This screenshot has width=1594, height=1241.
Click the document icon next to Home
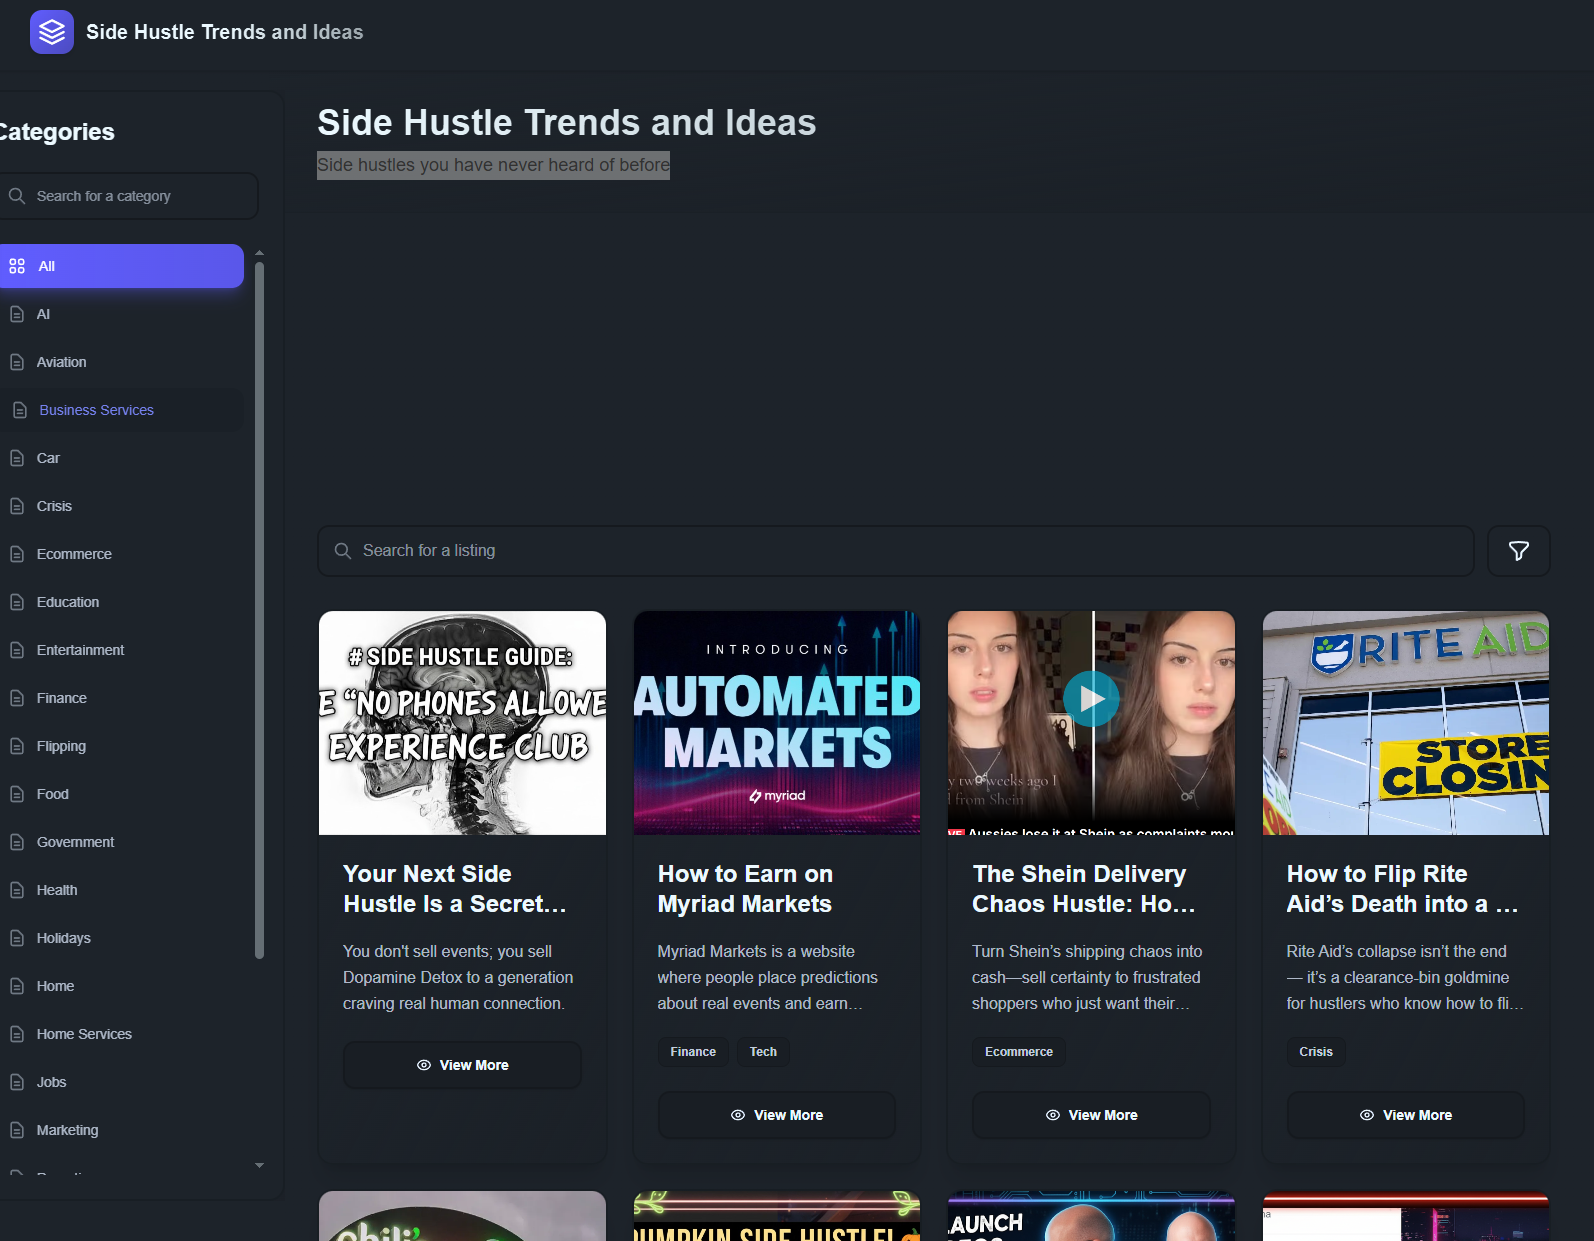[17, 986]
